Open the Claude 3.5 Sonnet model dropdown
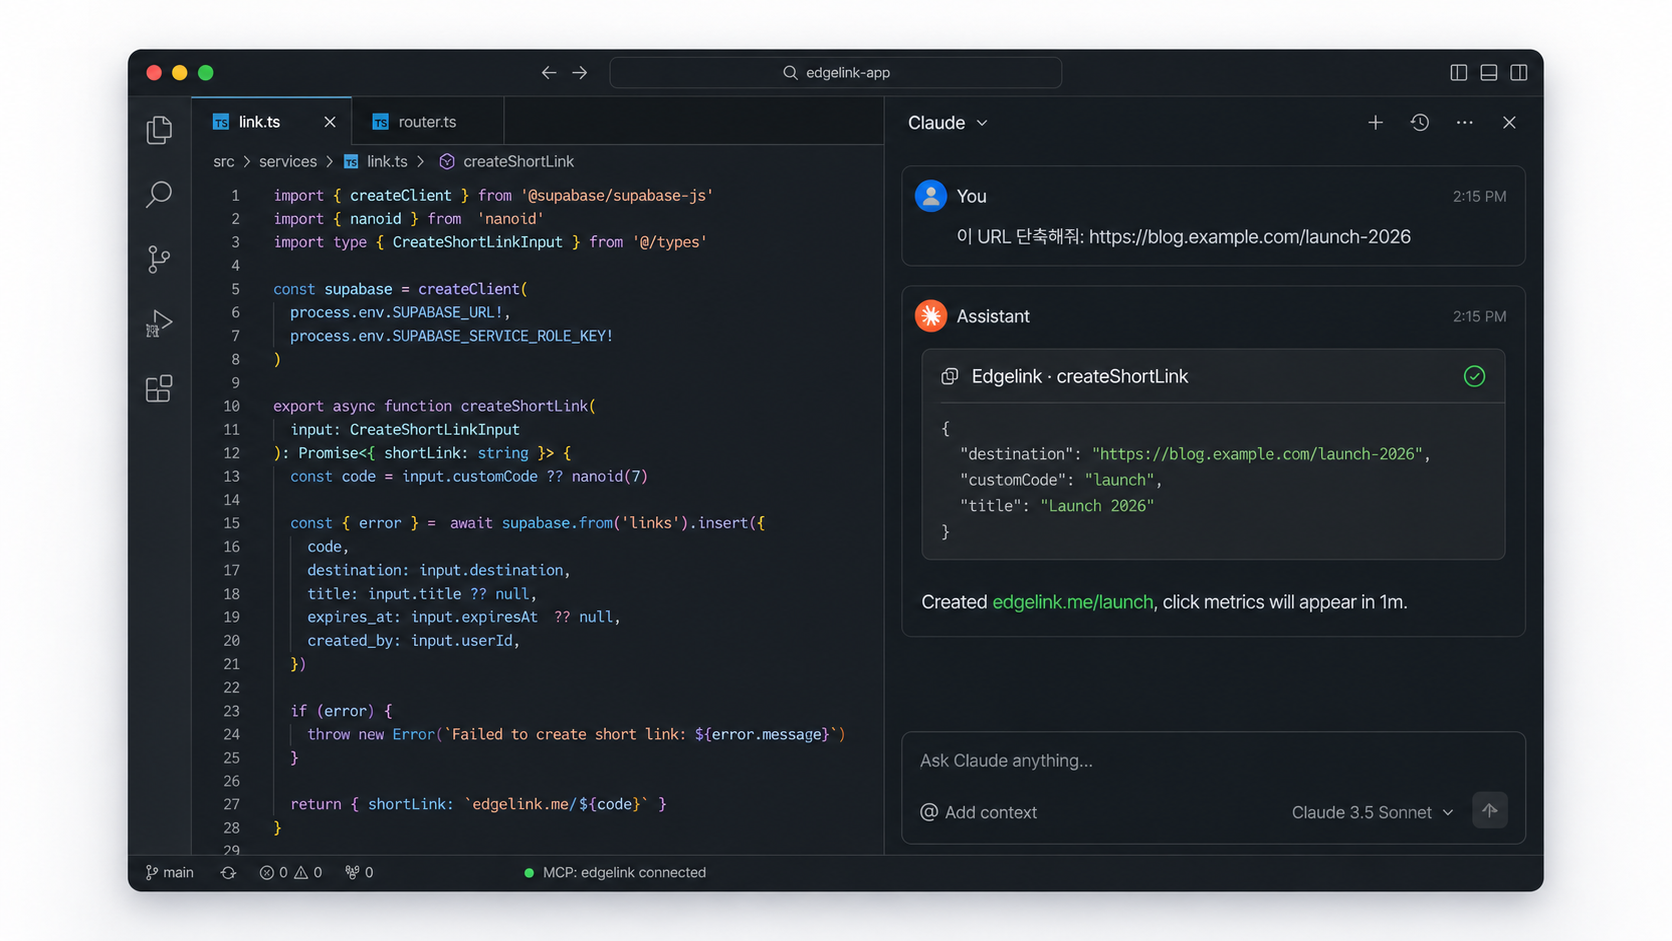Viewport: 1672px width, 941px height. (x=1372, y=812)
